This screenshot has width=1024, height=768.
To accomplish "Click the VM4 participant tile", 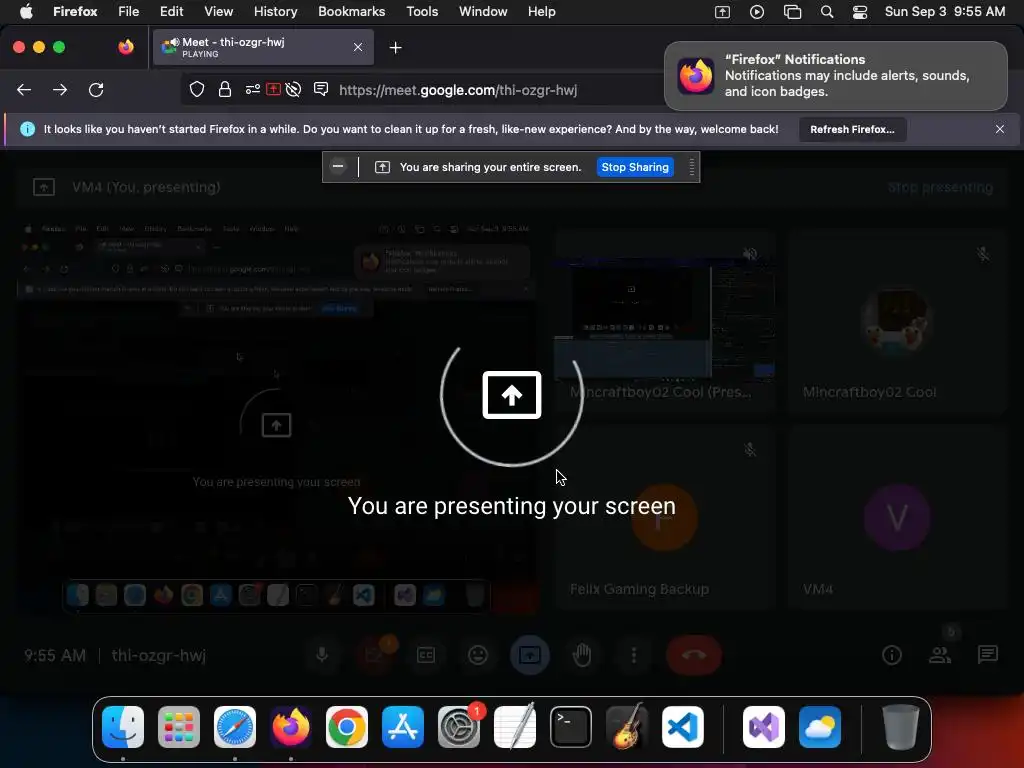I will tap(897, 519).
